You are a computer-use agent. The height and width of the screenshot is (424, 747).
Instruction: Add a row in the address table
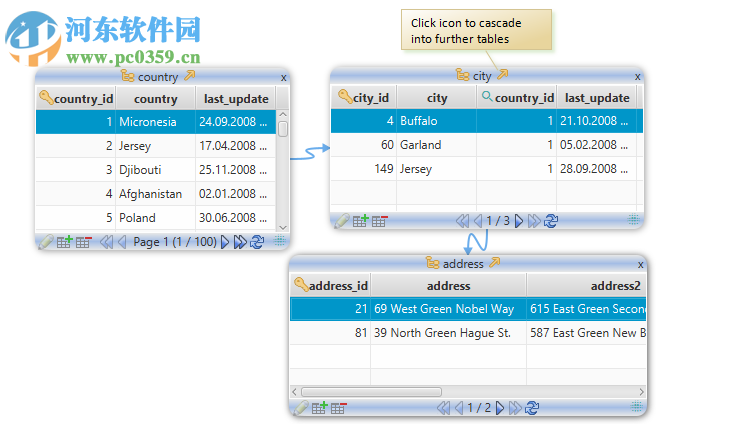coord(320,408)
